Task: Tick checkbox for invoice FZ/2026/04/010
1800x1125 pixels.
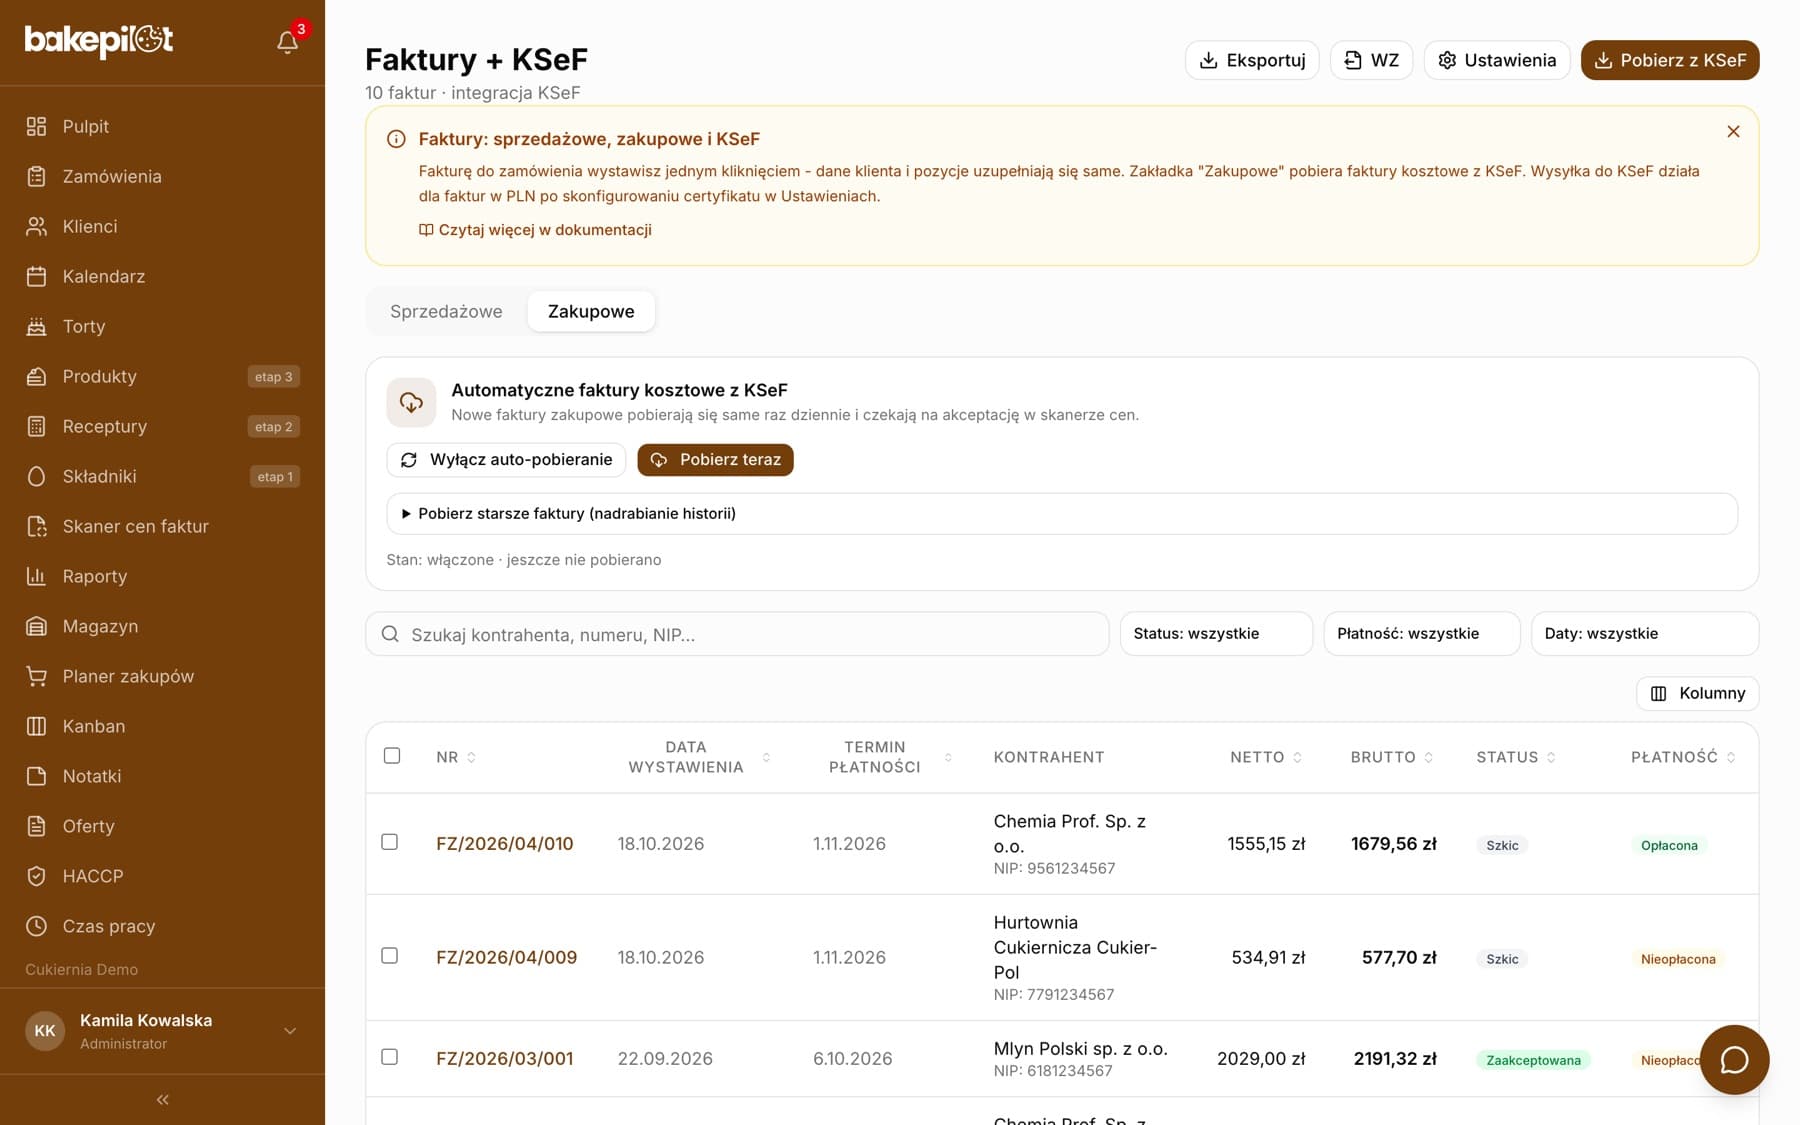Action: pyautogui.click(x=390, y=842)
